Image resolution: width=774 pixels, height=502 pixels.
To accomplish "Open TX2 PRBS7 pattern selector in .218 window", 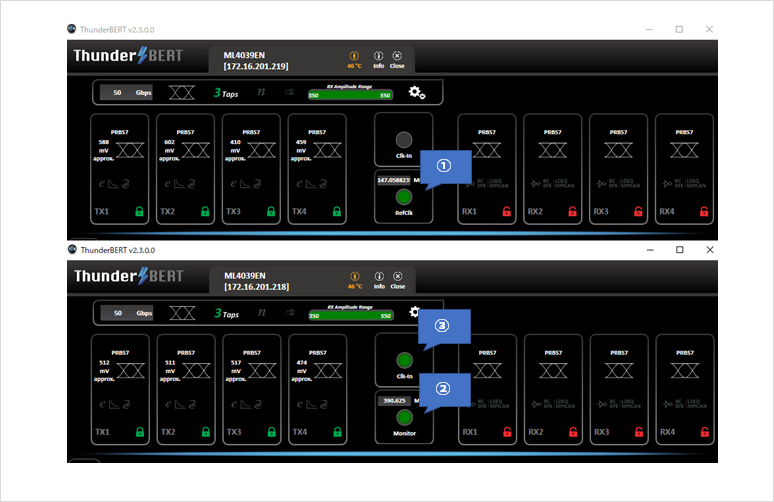I will pos(186,353).
